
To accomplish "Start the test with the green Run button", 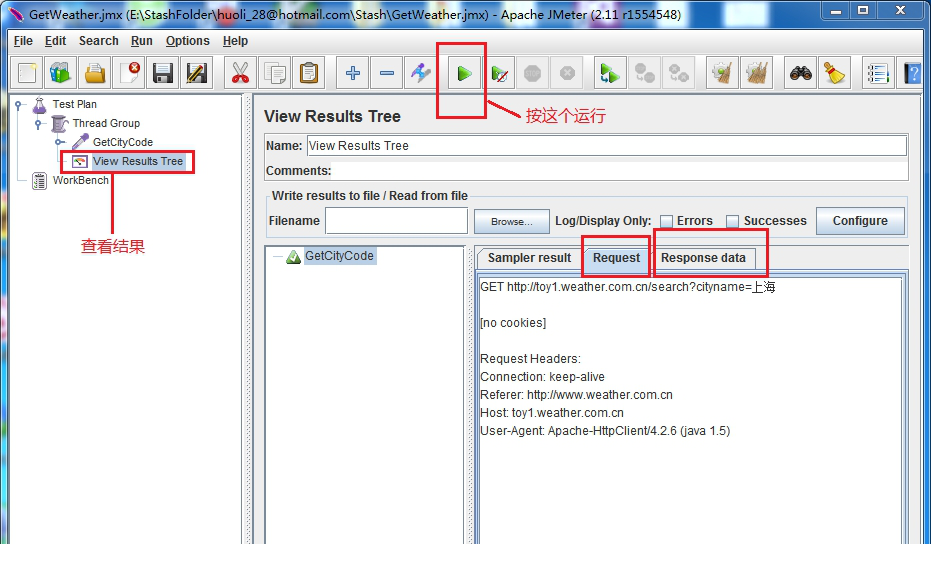I will point(464,73).
